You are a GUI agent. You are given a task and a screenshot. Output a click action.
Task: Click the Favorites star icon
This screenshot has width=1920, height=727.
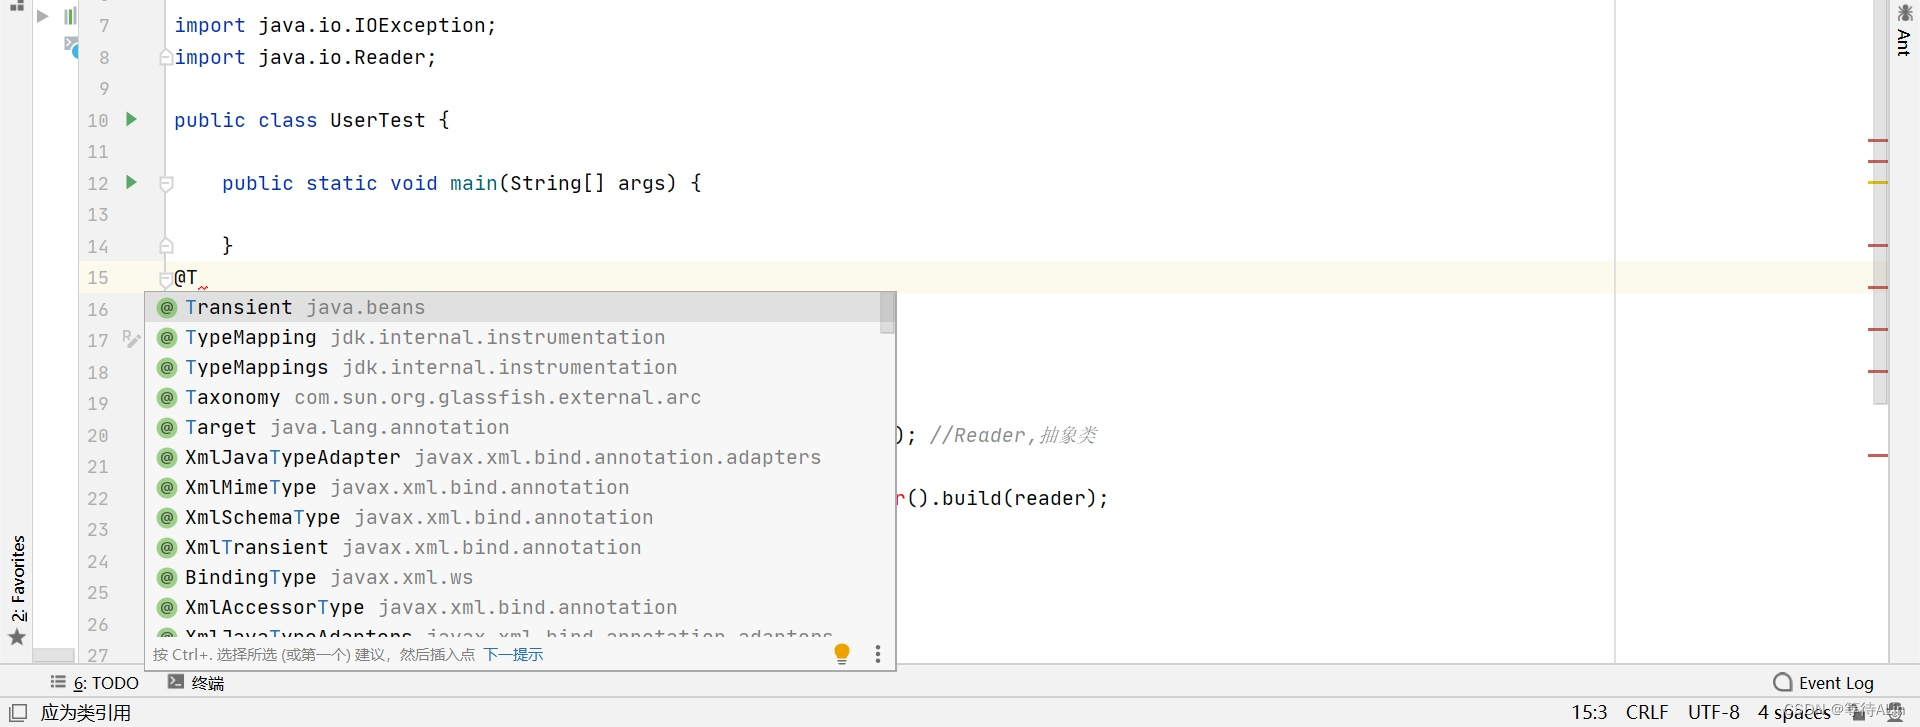click(x=17, y=637)
